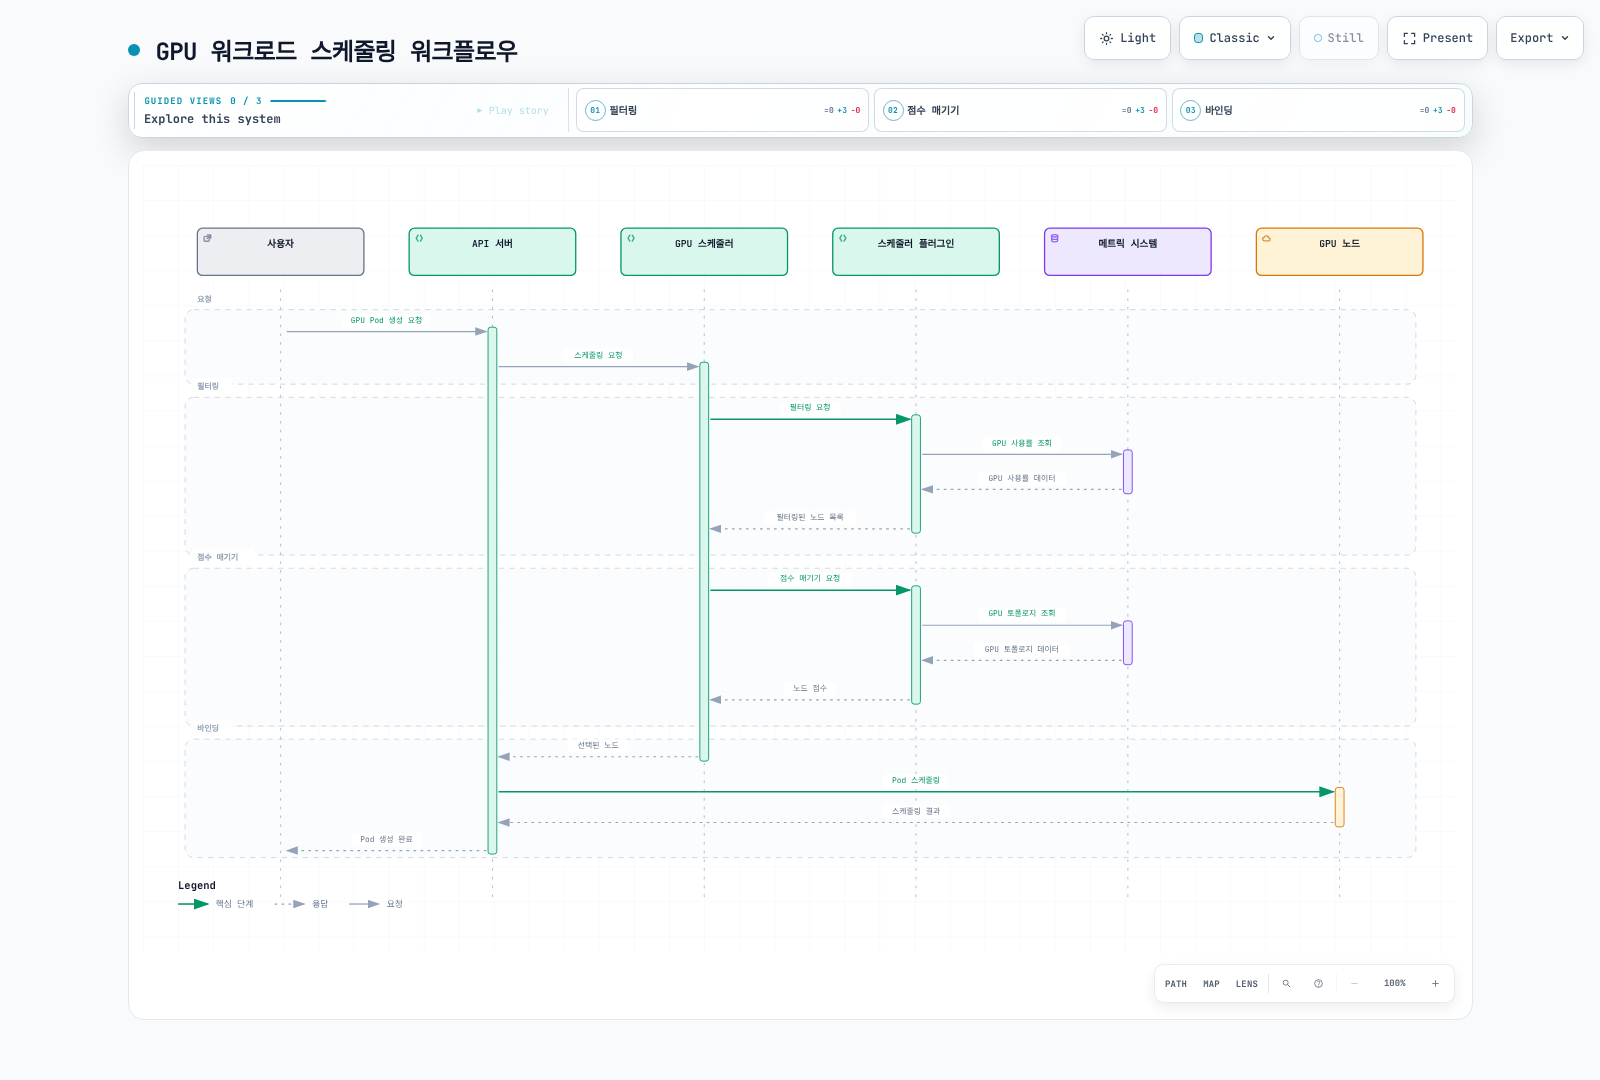Click the code icon in 스케줄러 플러그인 box
Viewport: 1600px width, 1080px height.
(x=843, y=238)
